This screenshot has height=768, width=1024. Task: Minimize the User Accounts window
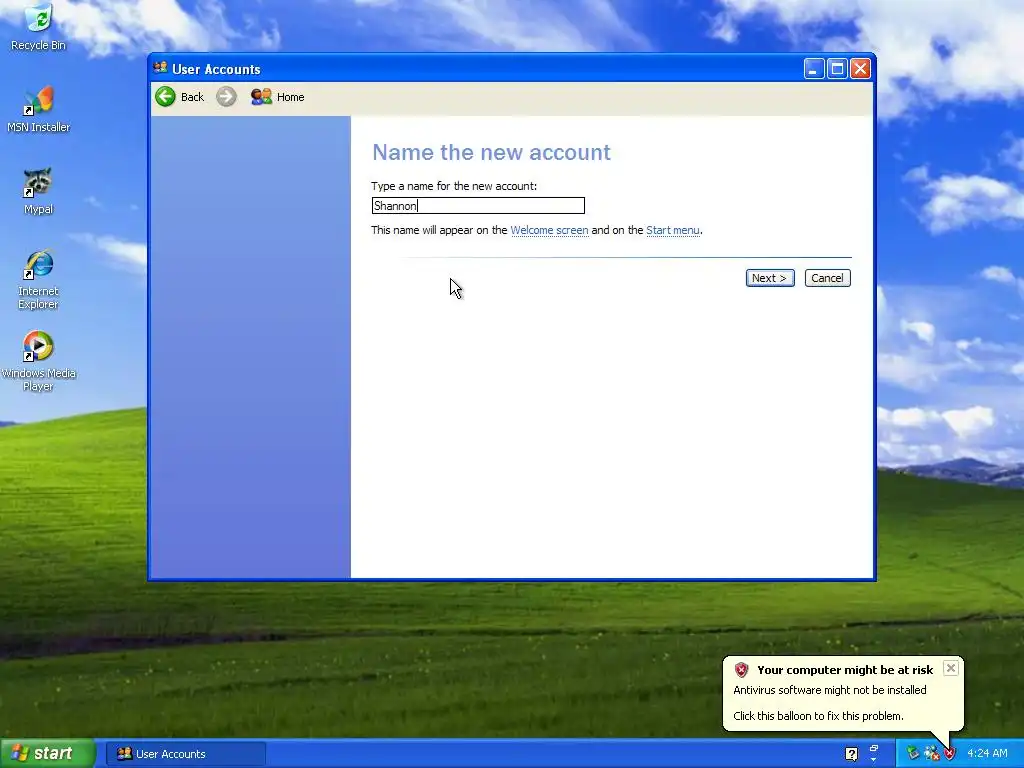coord(814,69)
